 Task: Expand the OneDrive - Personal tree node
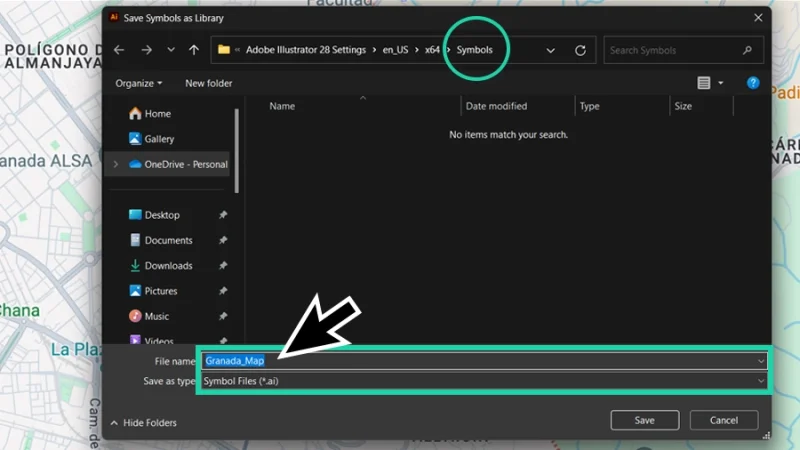116,164
